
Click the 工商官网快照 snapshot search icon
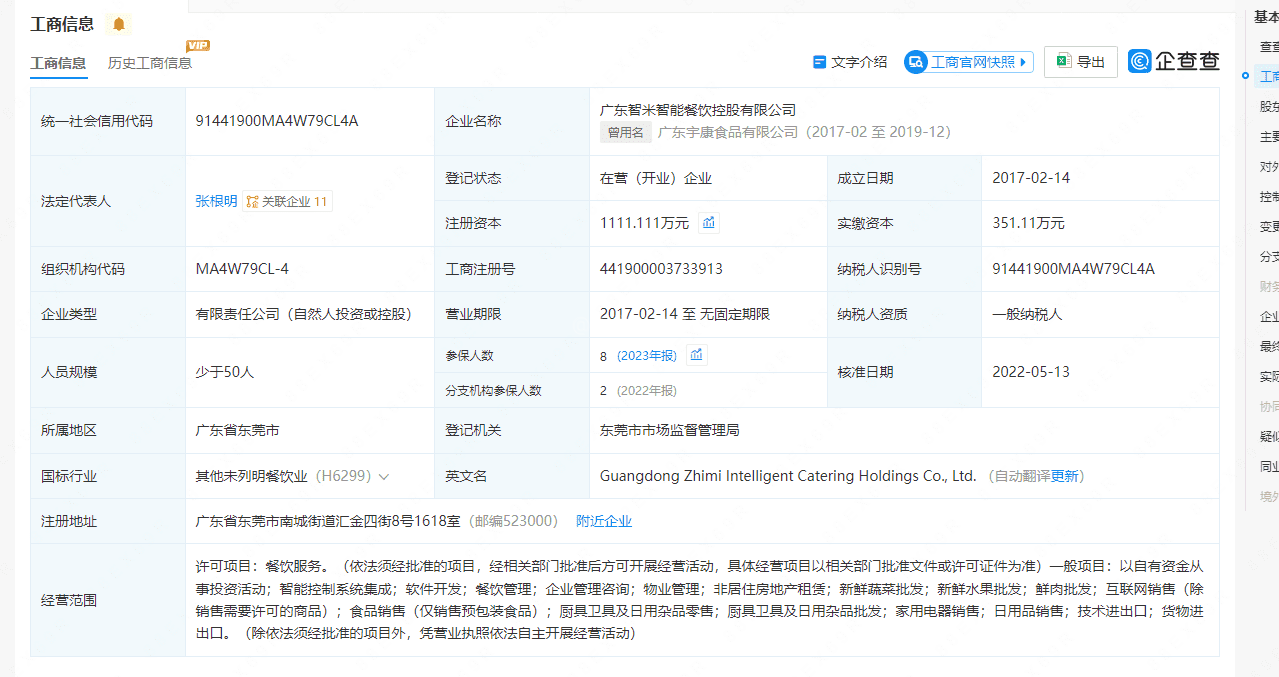coord(915,62)
